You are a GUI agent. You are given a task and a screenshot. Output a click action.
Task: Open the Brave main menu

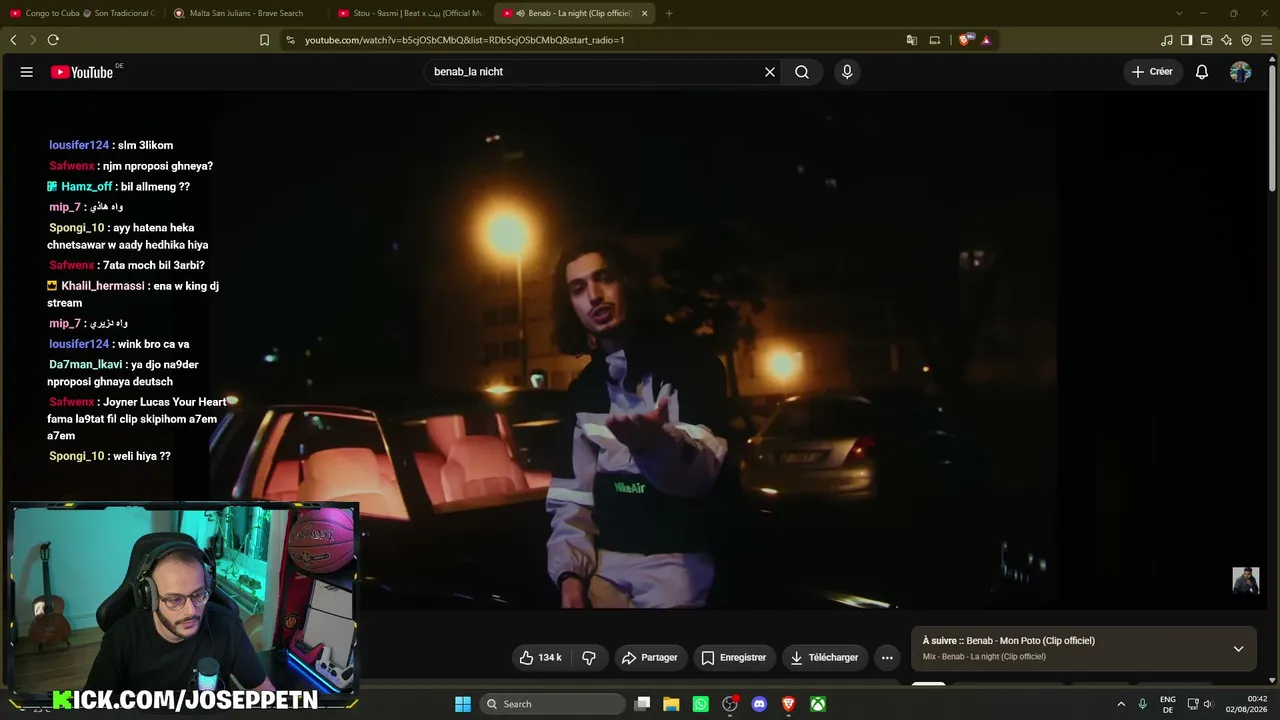pyautogui.click(x=1267, y=40)
